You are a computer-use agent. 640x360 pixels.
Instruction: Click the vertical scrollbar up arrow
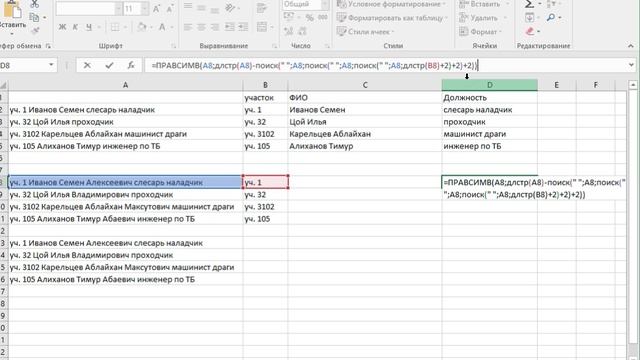click(633, 85)
